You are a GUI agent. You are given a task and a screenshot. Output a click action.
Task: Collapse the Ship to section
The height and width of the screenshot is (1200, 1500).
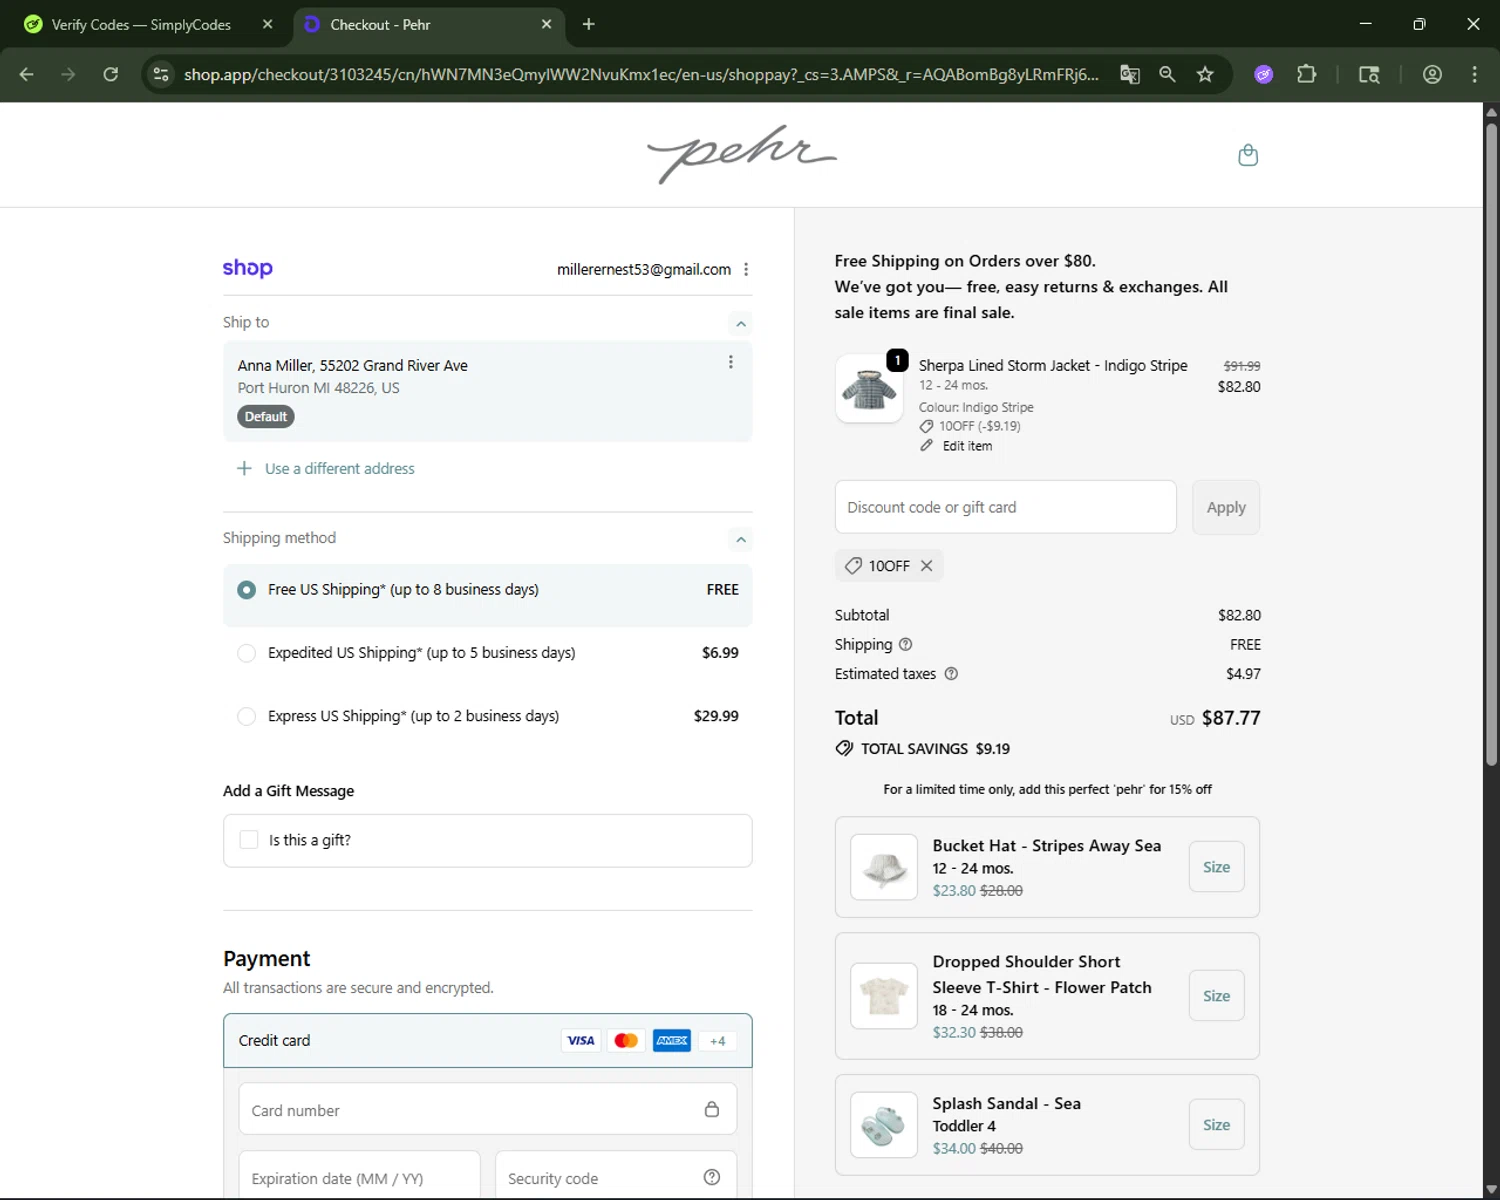click(x=740, y=323)
